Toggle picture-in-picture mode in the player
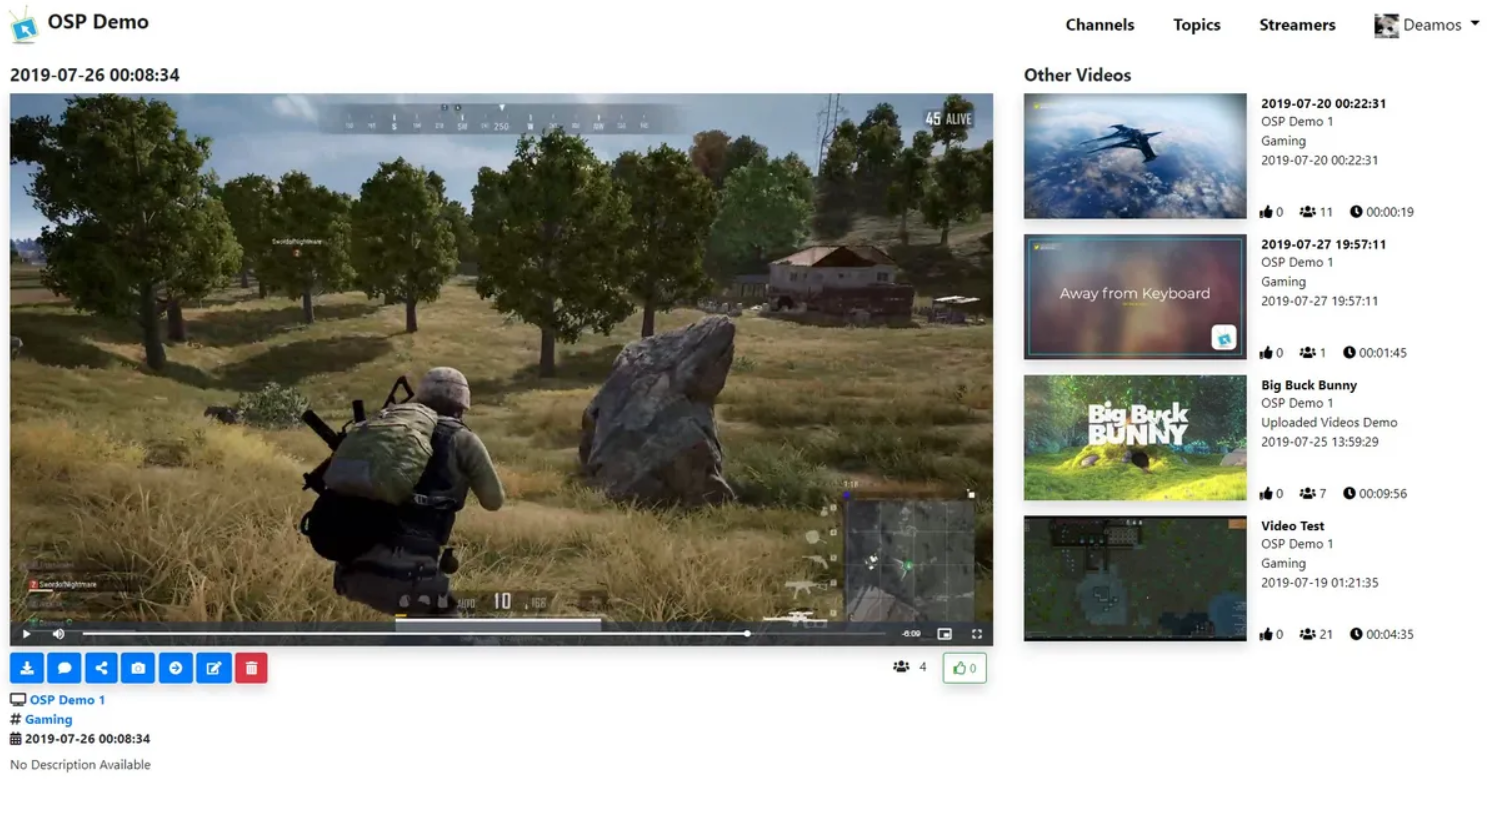 [x=944, y=634]
